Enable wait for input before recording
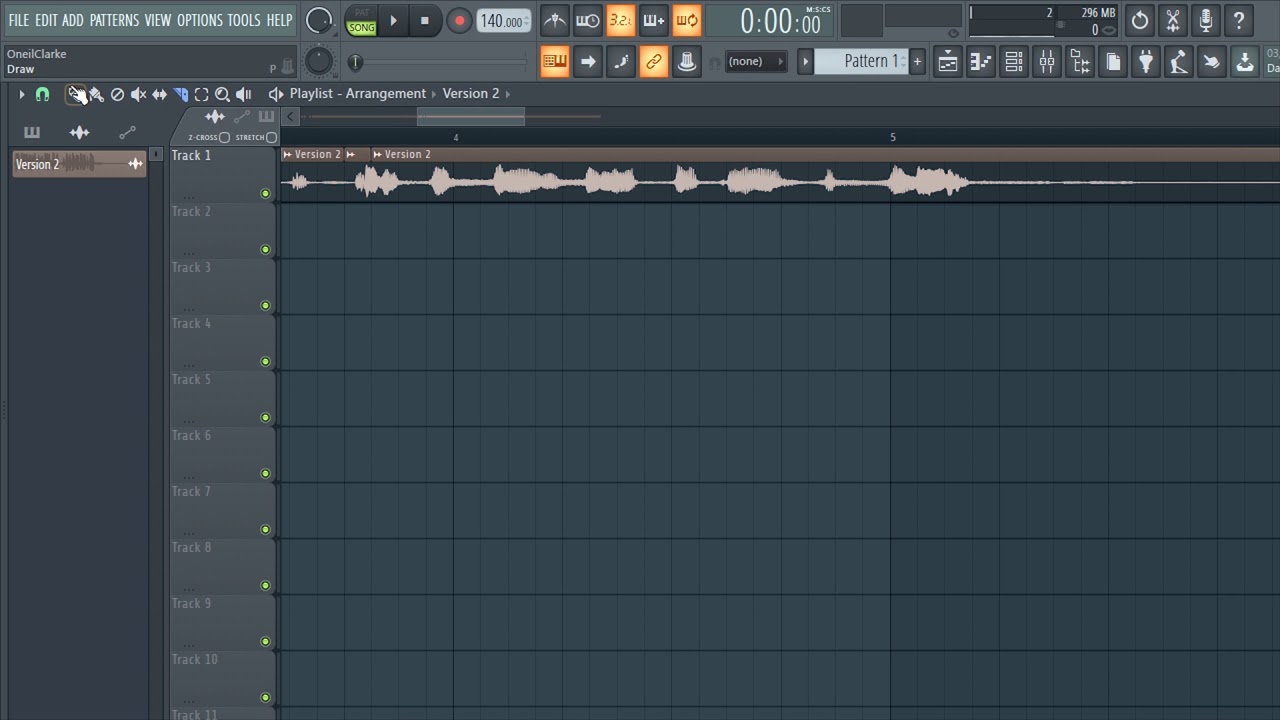 point(588,20)
